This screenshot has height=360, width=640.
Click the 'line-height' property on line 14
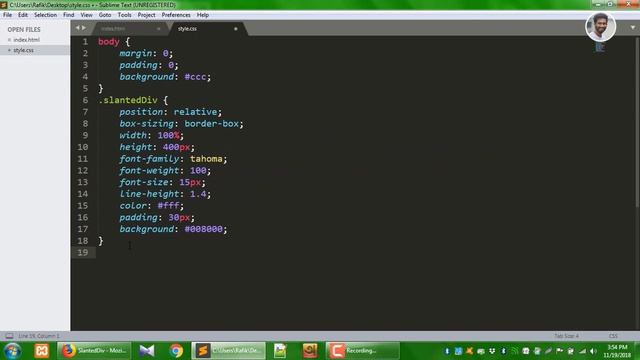click(x=149, y=194)
